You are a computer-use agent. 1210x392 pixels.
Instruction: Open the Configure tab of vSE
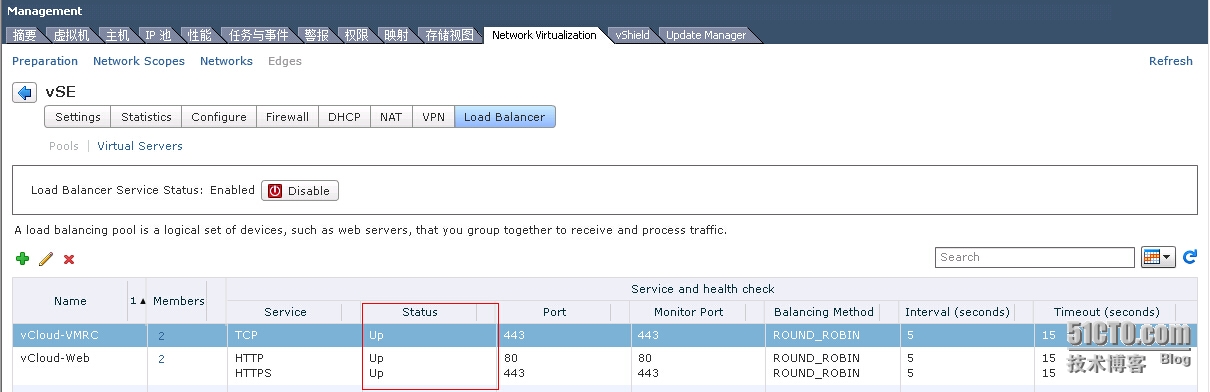click(219, 117)
